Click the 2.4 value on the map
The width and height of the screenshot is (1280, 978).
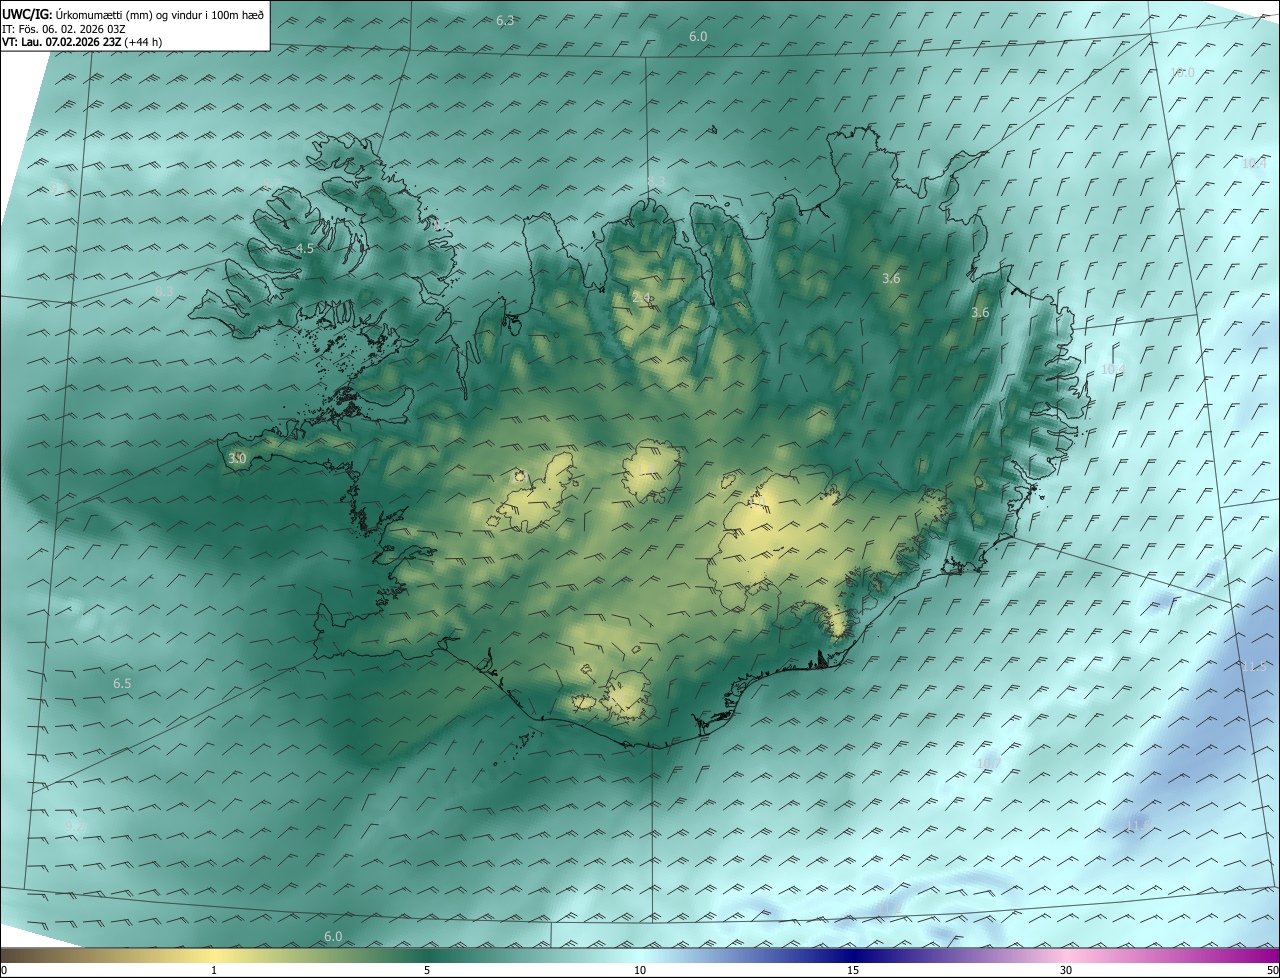642,297
